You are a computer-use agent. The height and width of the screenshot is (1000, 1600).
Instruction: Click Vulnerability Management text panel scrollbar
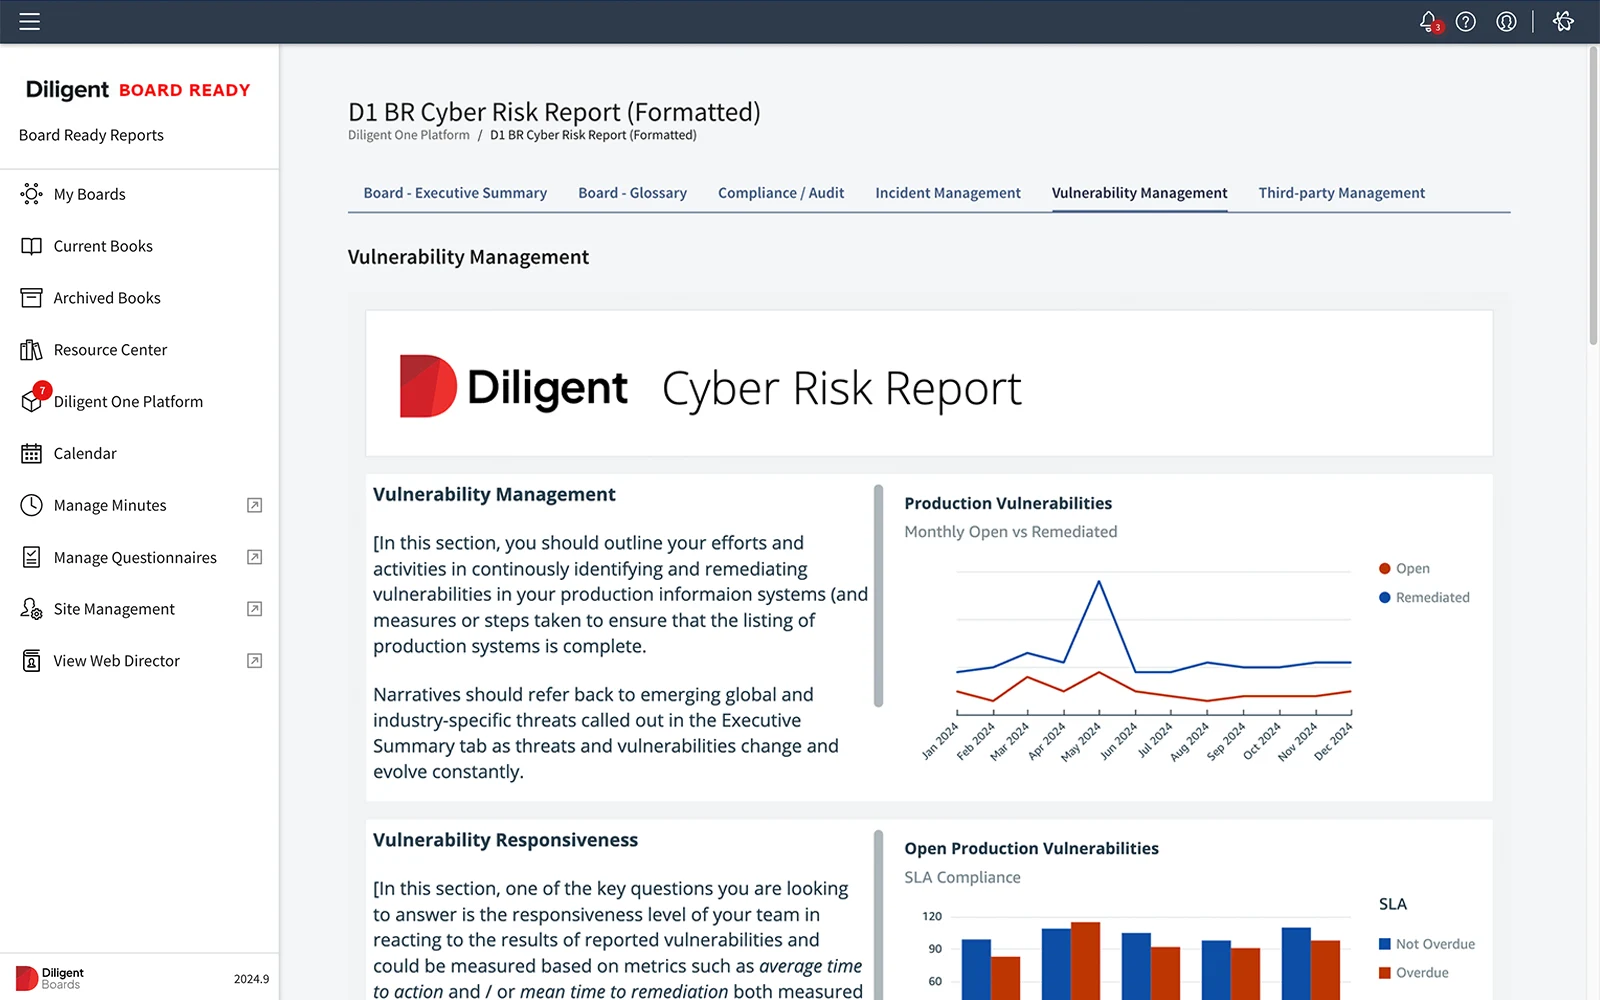tap(878, 596)
